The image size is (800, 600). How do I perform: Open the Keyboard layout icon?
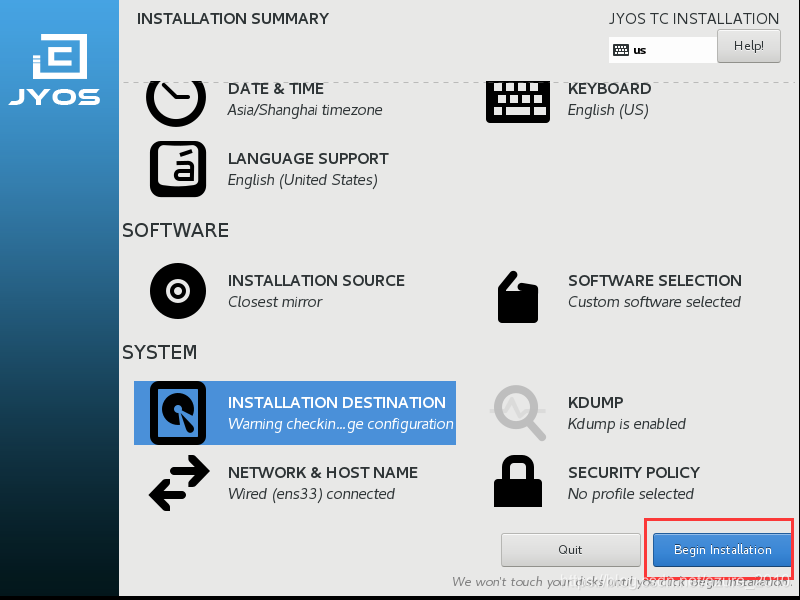(x=518, y=102)
